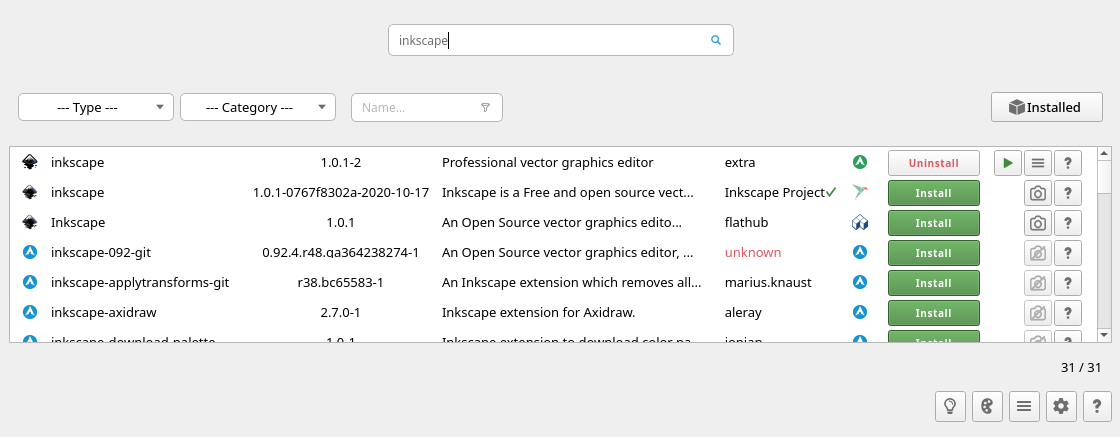Install Inkscape Project AppImage version

click(934, 193)
